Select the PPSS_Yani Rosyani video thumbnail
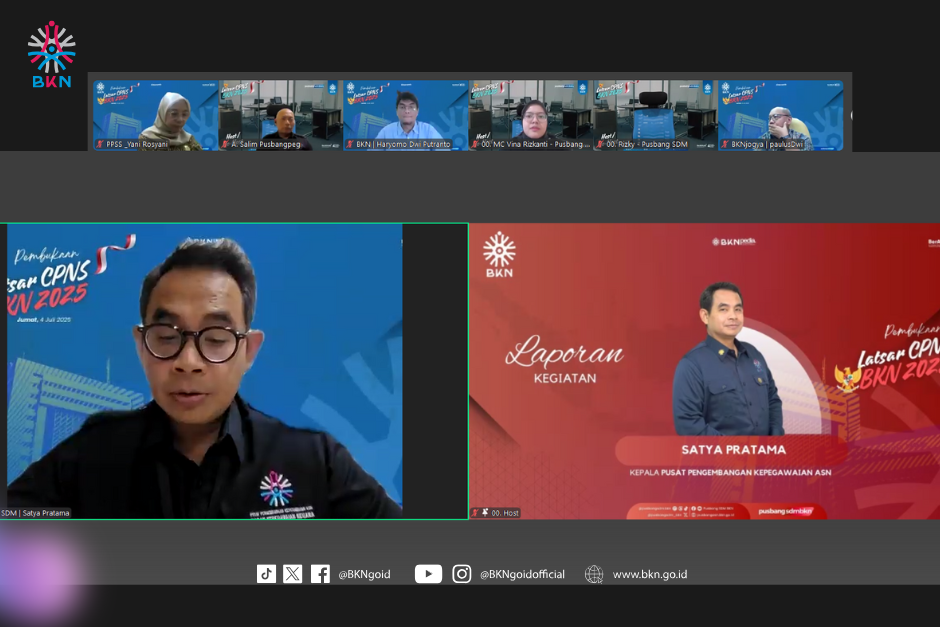 (155, 115)
